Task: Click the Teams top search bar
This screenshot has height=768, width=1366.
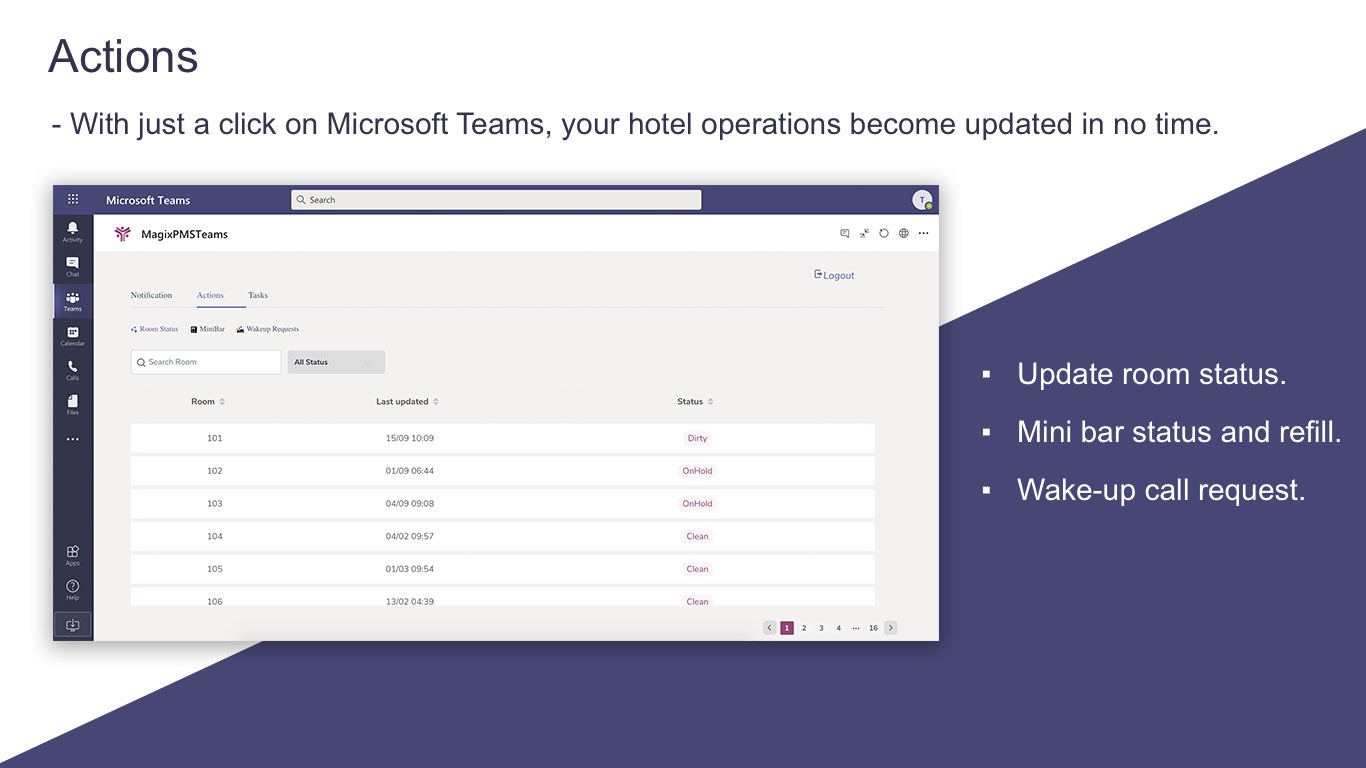Action: tap(496, 200)
